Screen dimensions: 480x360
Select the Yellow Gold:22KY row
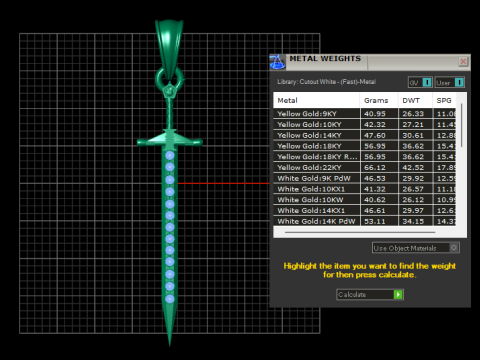pos(365,167)
